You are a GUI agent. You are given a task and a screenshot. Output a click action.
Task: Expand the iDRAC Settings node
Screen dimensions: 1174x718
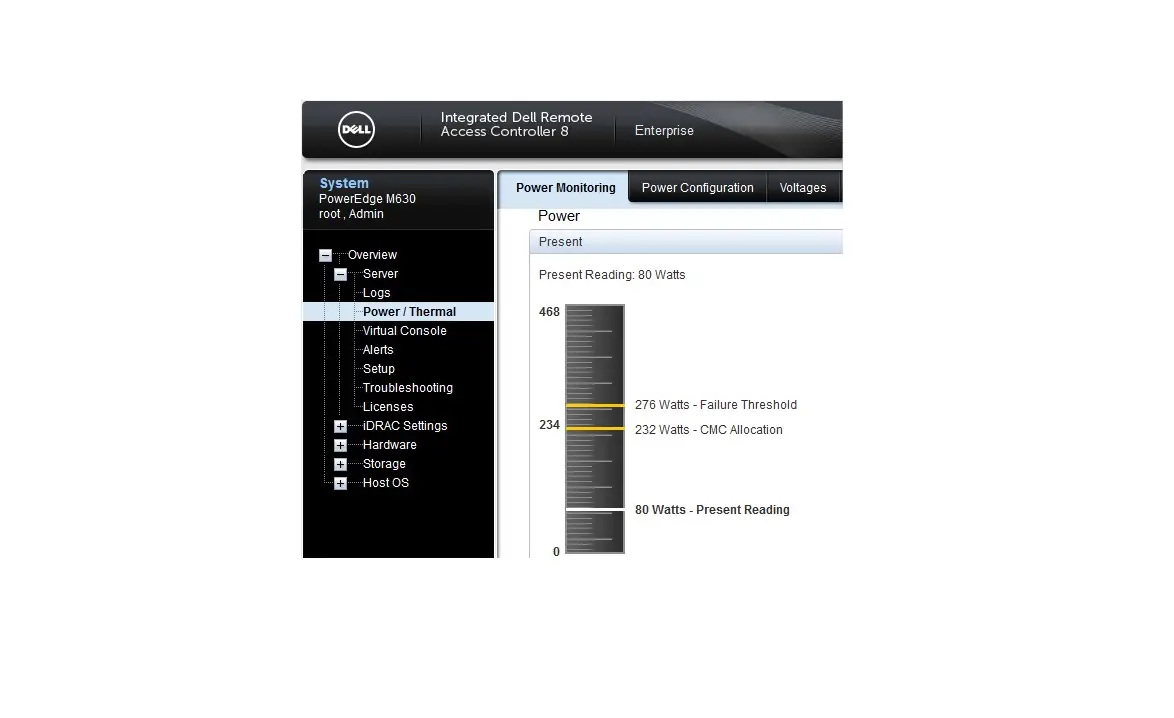click(340, 425)
